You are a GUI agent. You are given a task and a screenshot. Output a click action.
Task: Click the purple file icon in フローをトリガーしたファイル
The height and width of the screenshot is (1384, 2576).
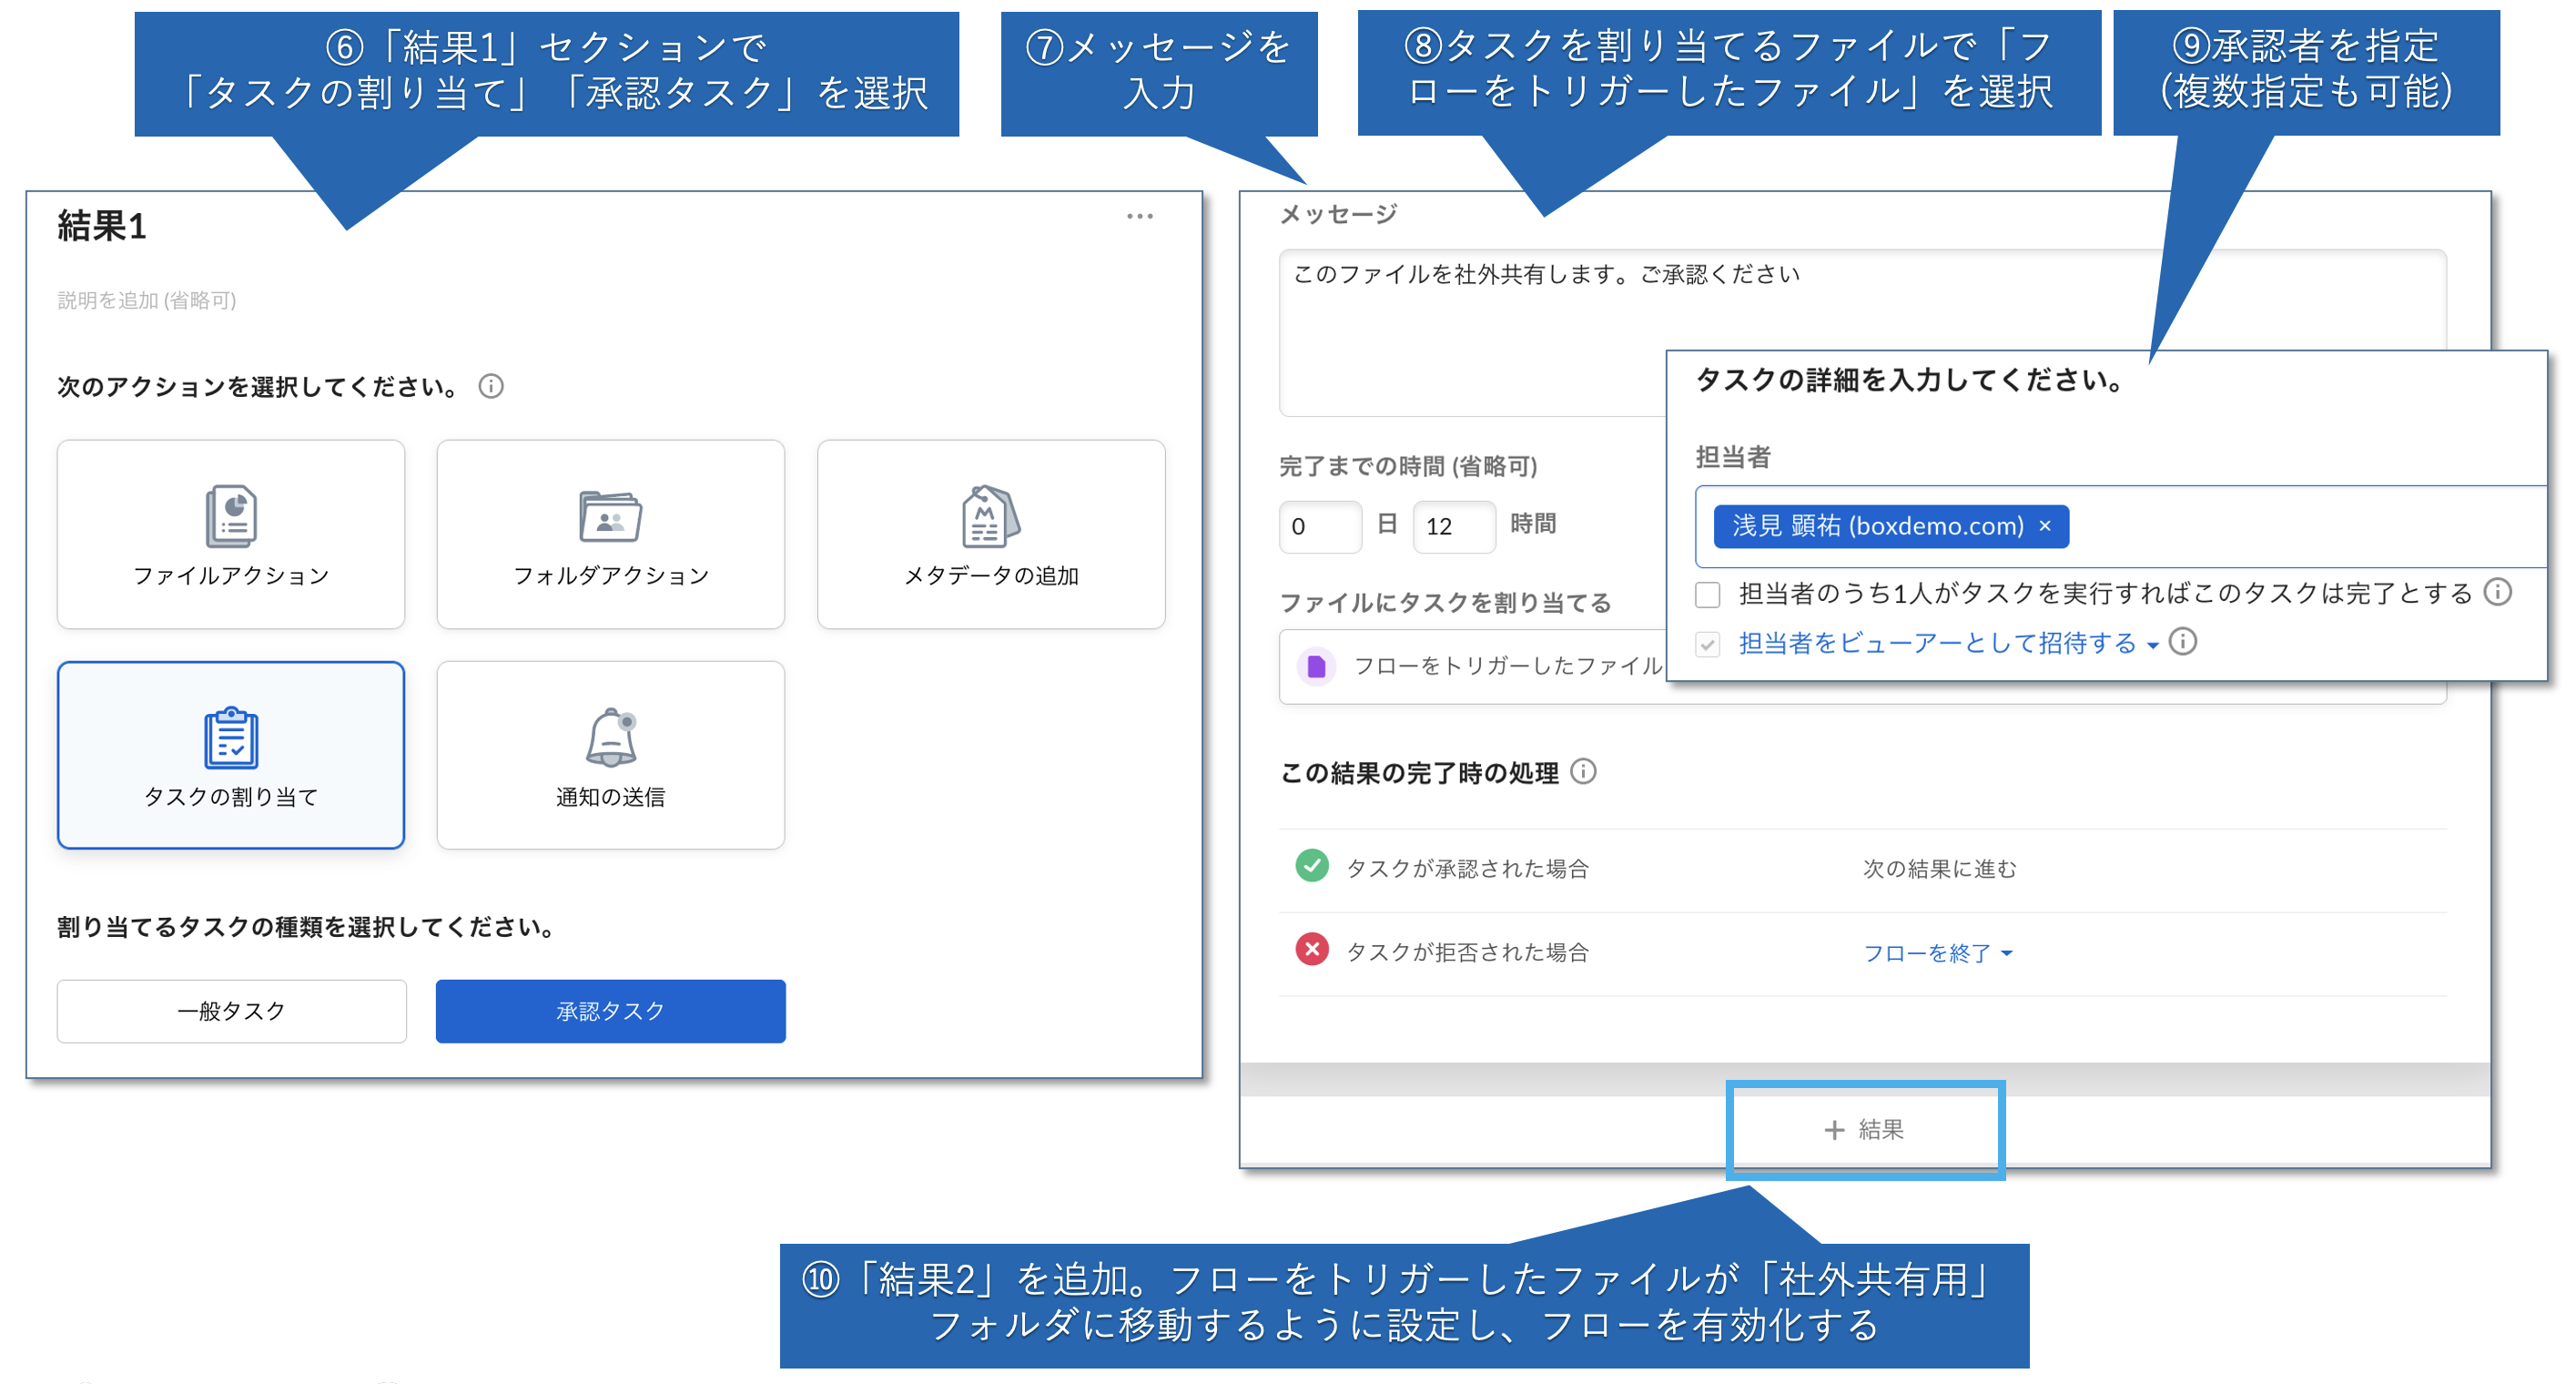point(1317,666)
